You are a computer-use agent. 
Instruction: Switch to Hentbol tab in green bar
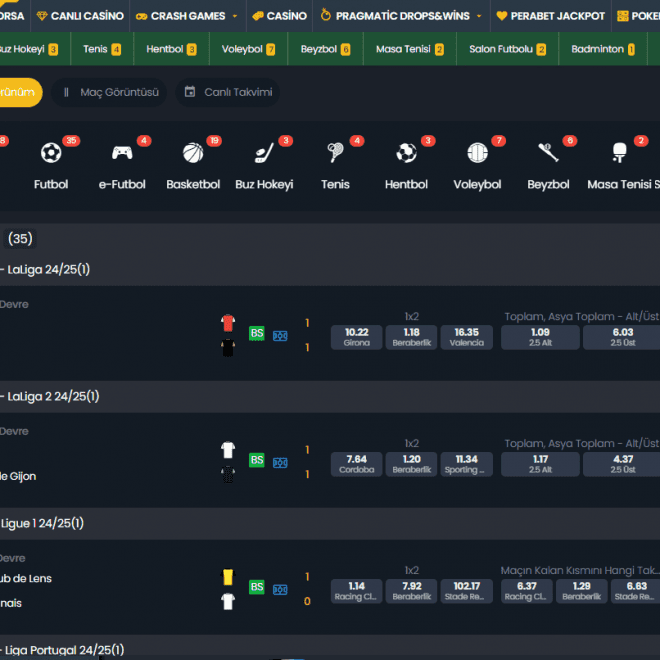coord(171,49)
